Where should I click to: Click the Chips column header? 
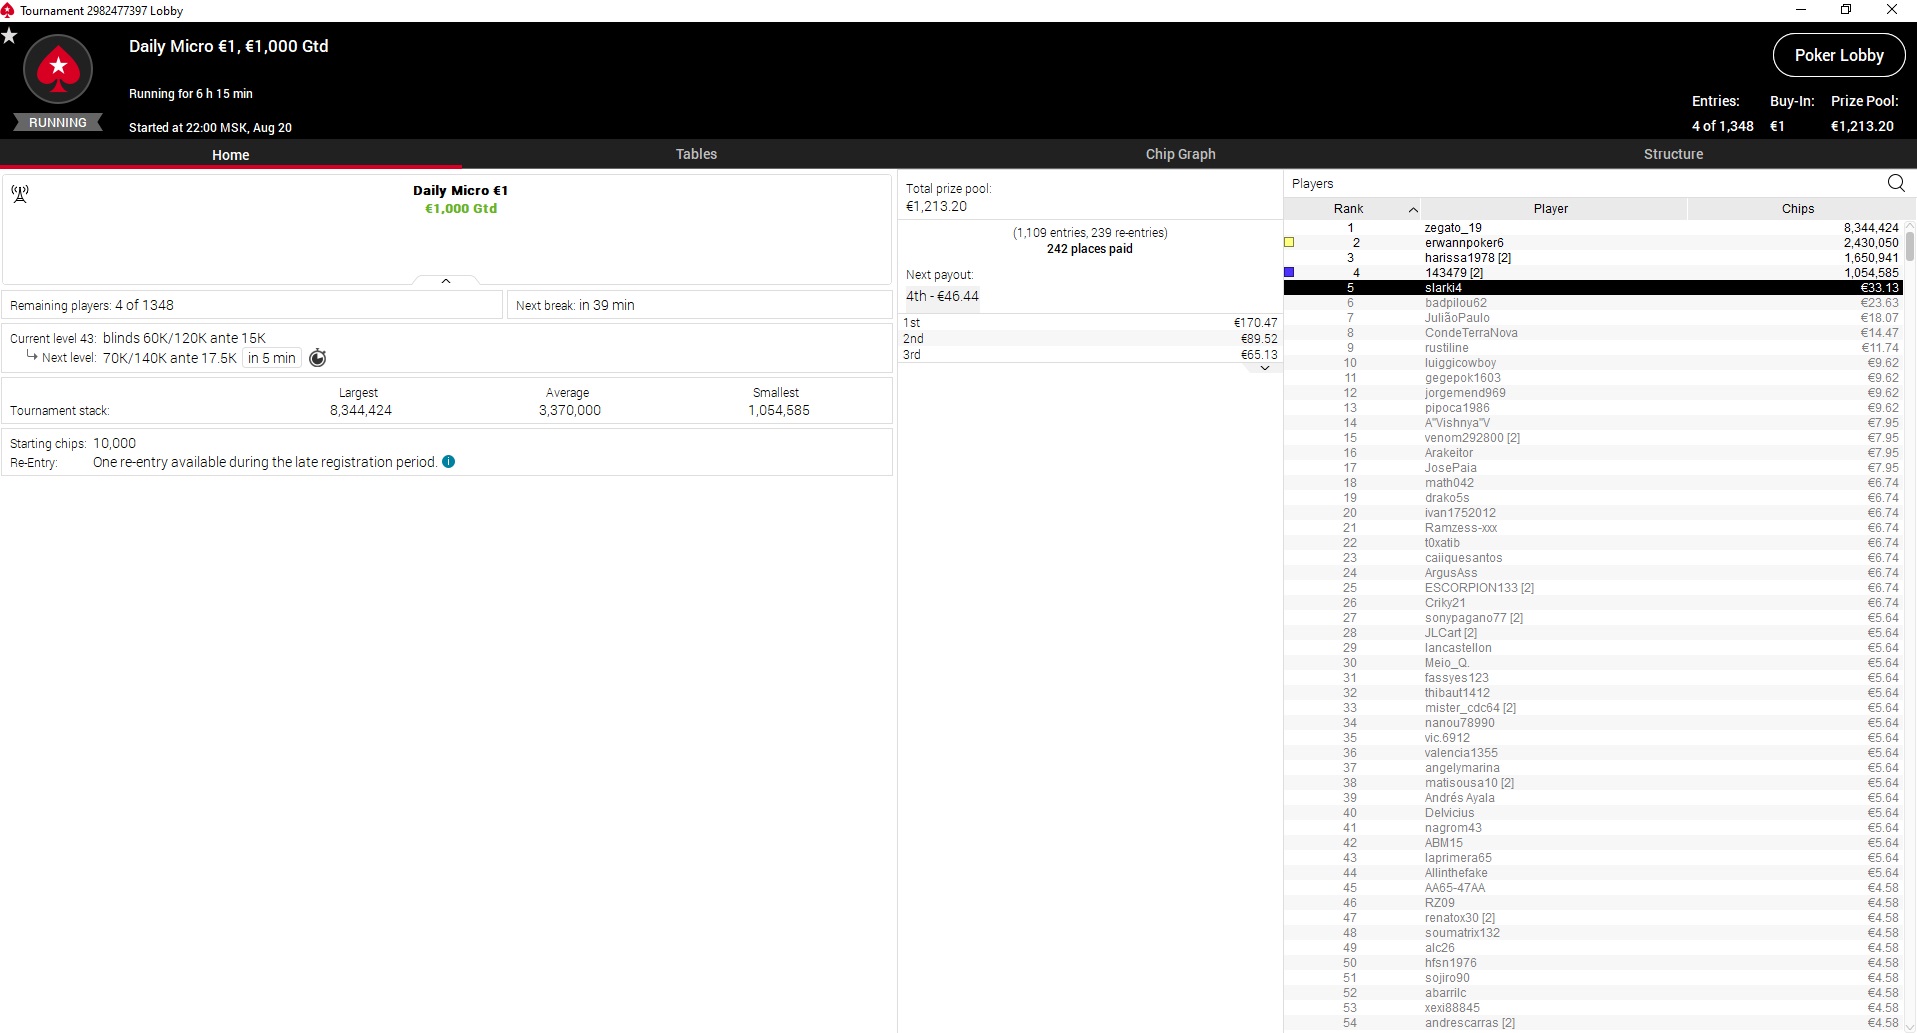tap(1797, 208)
